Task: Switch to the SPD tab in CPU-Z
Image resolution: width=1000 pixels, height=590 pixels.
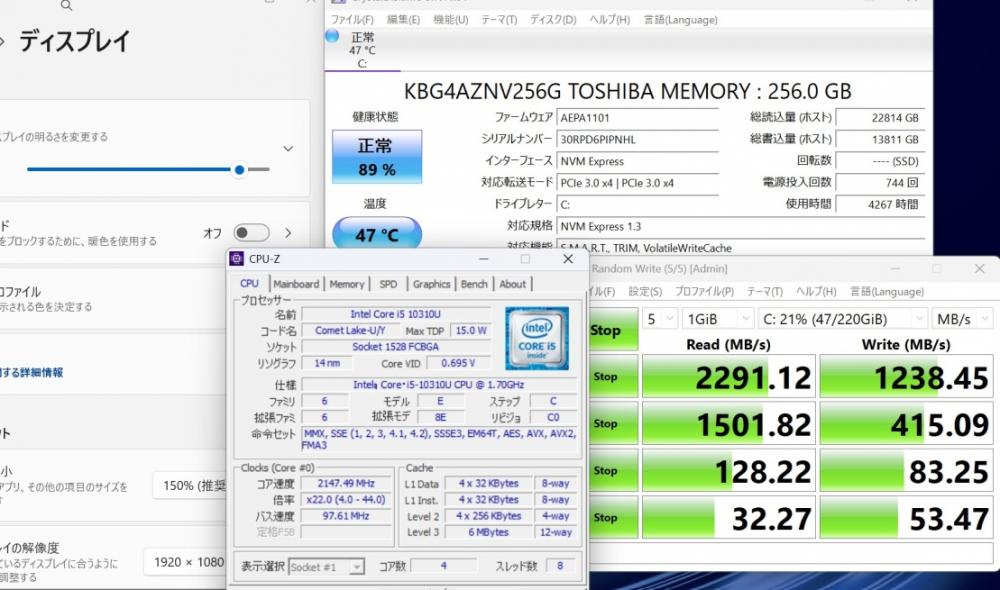Action: [x=388, y=284]
